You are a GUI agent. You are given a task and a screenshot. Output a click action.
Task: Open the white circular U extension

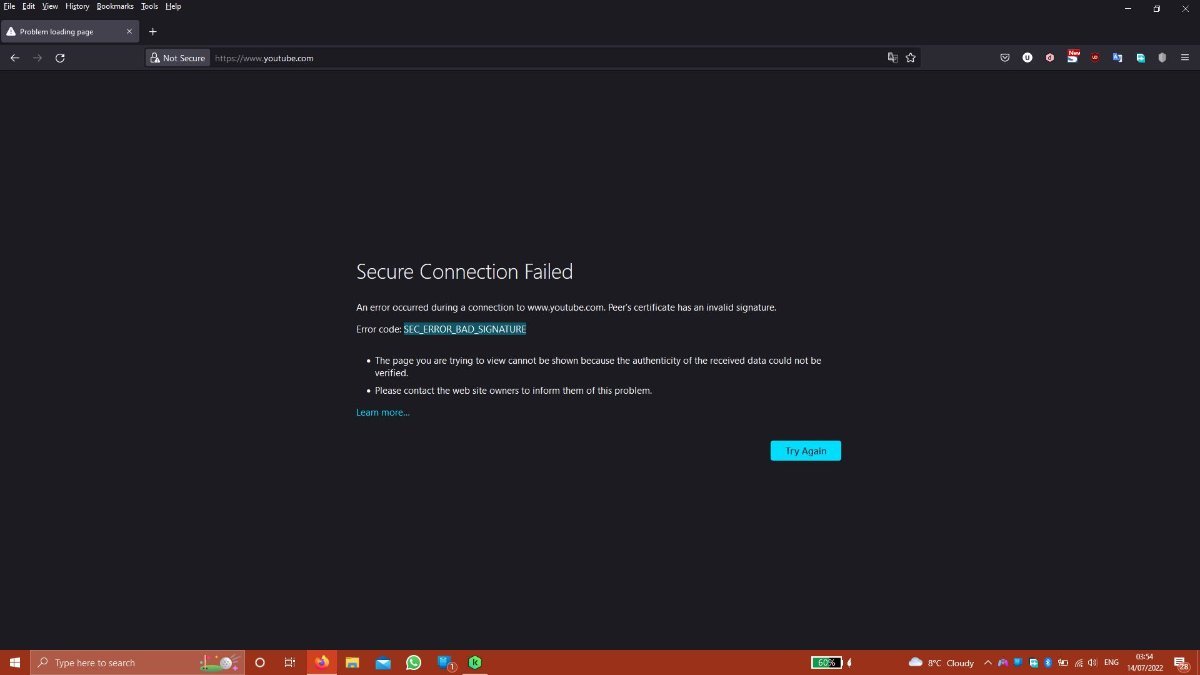tap(1027, 58)
